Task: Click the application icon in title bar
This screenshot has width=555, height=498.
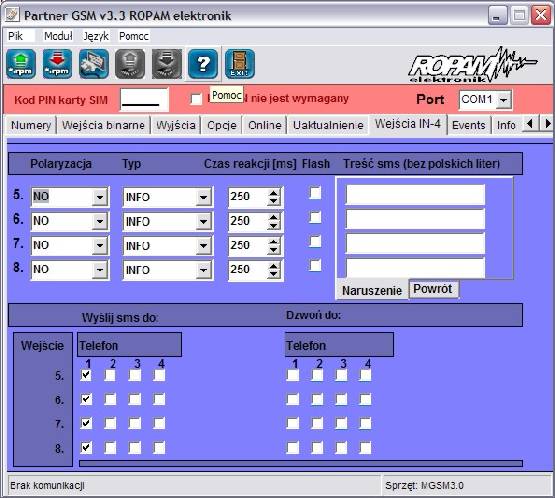Action: click(12, 15)
